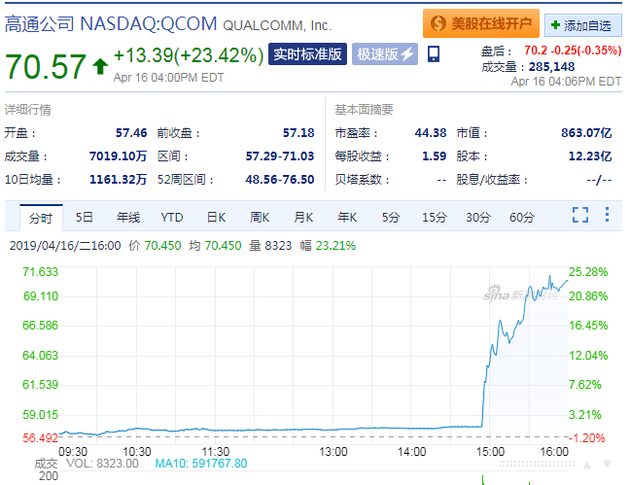This screenshot has height=485, width=630.
Task: Click the 每股收益 value 1.59
Action: pos(434,156)
